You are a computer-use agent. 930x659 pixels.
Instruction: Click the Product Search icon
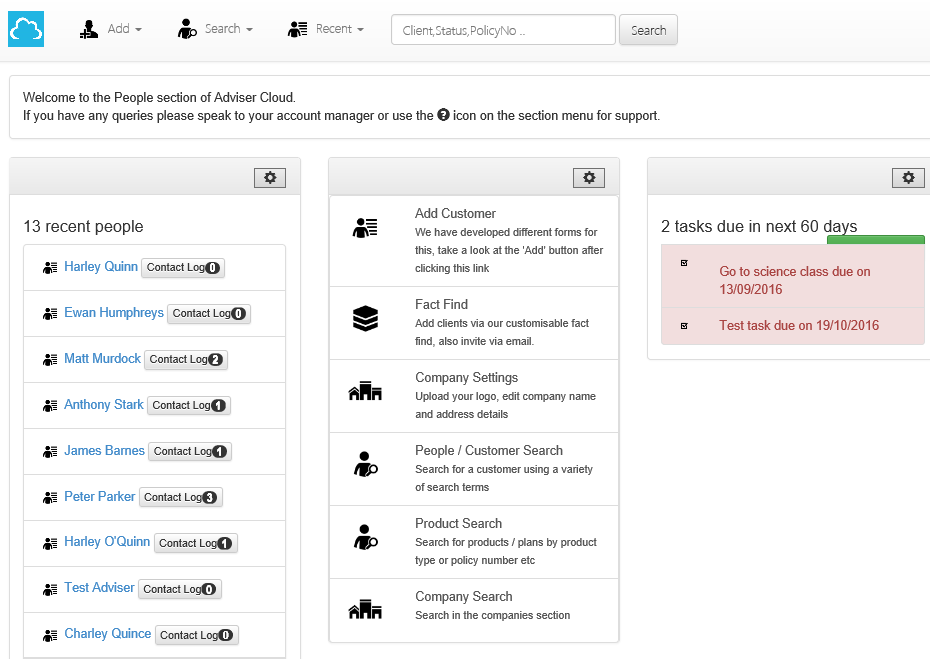click(x=365, y=538)
